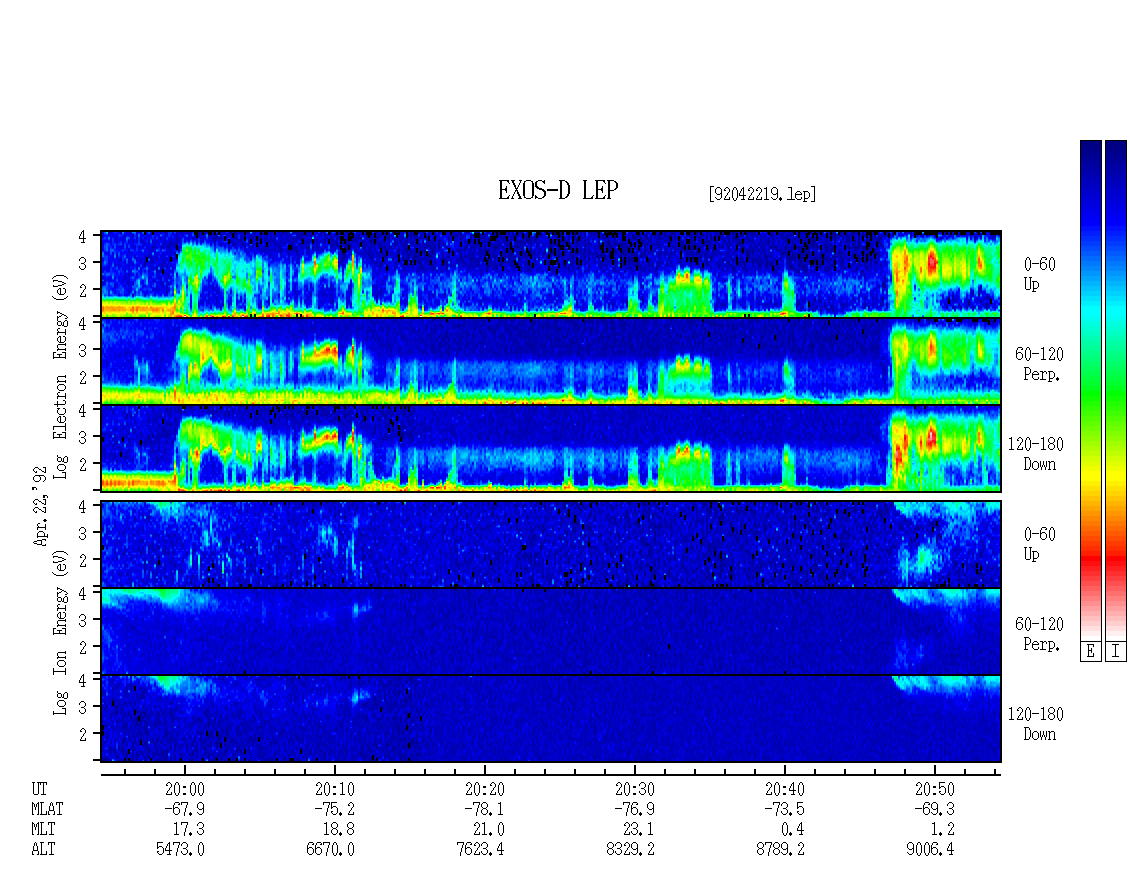Screen dimensions: 1130x875
Task: Click the ion 0-60 Up spectrogram panel
Action: pyautogui.click(x=551, y=544)
